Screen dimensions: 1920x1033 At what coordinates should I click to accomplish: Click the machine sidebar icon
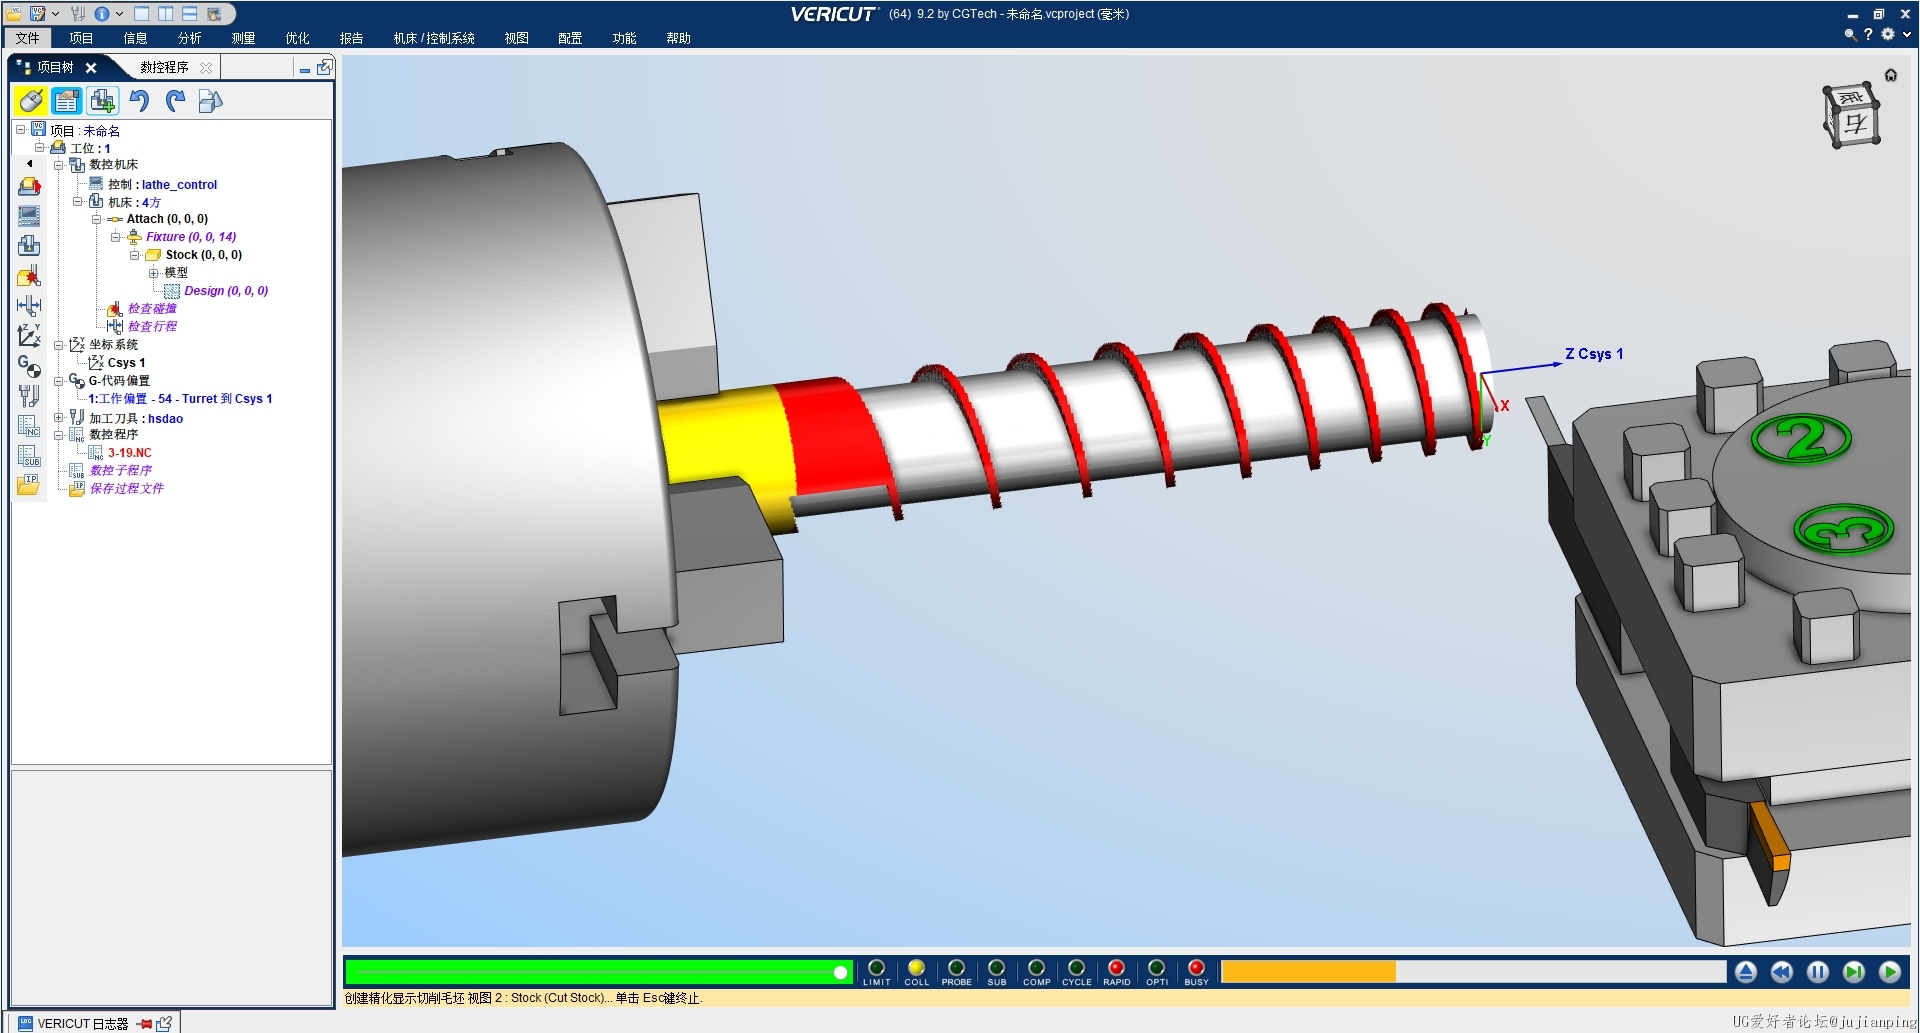point(30,246)
